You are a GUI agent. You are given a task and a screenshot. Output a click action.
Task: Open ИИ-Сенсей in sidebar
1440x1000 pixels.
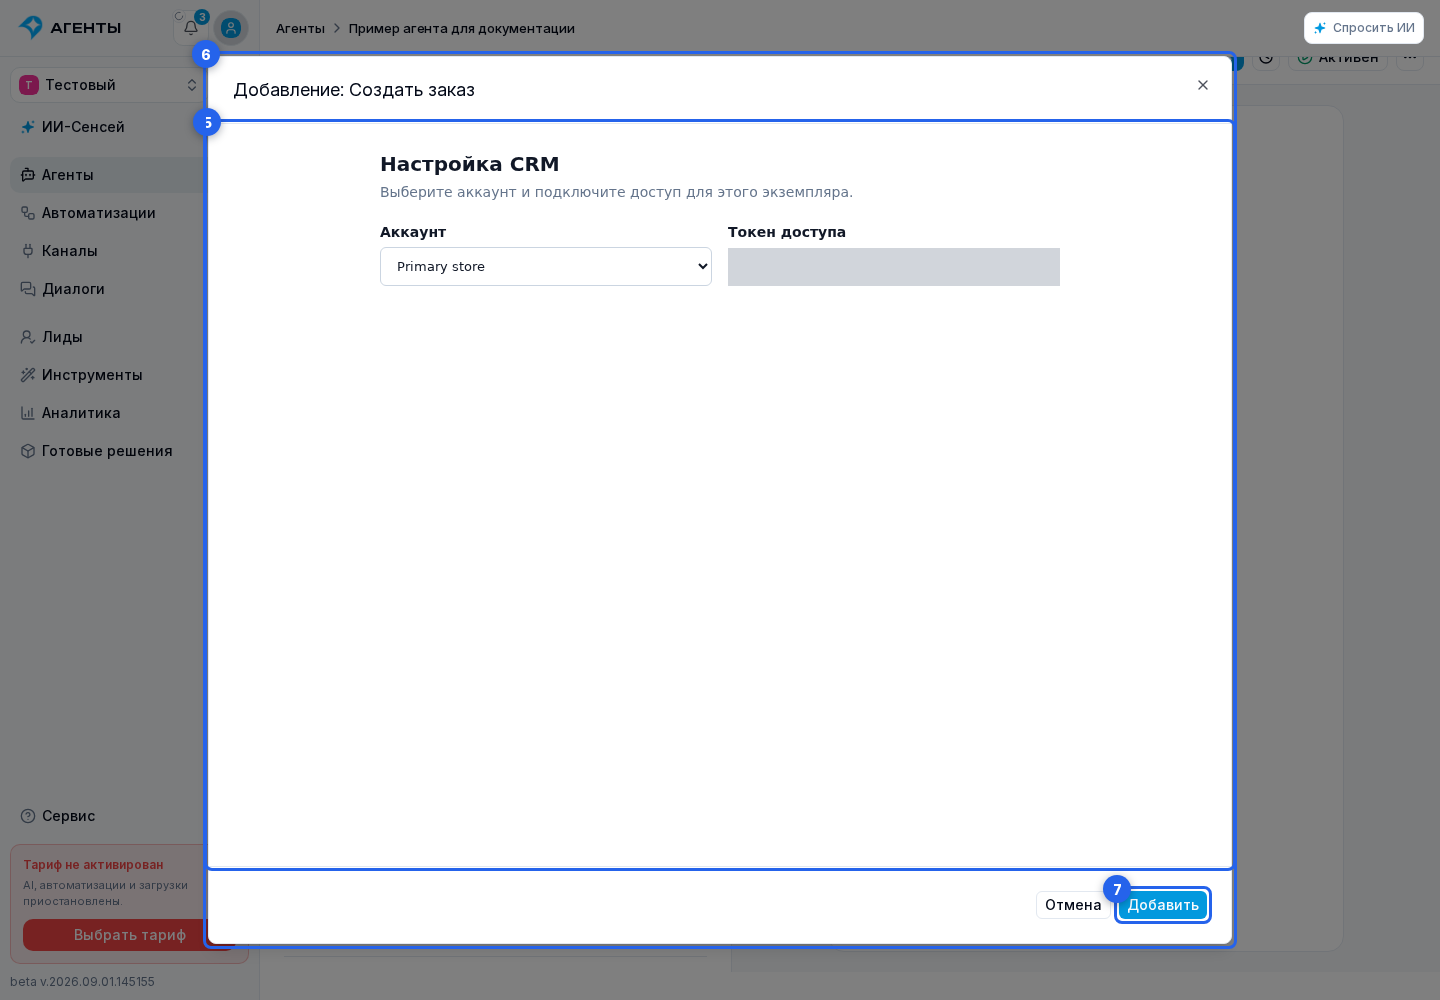pos(107,127)
